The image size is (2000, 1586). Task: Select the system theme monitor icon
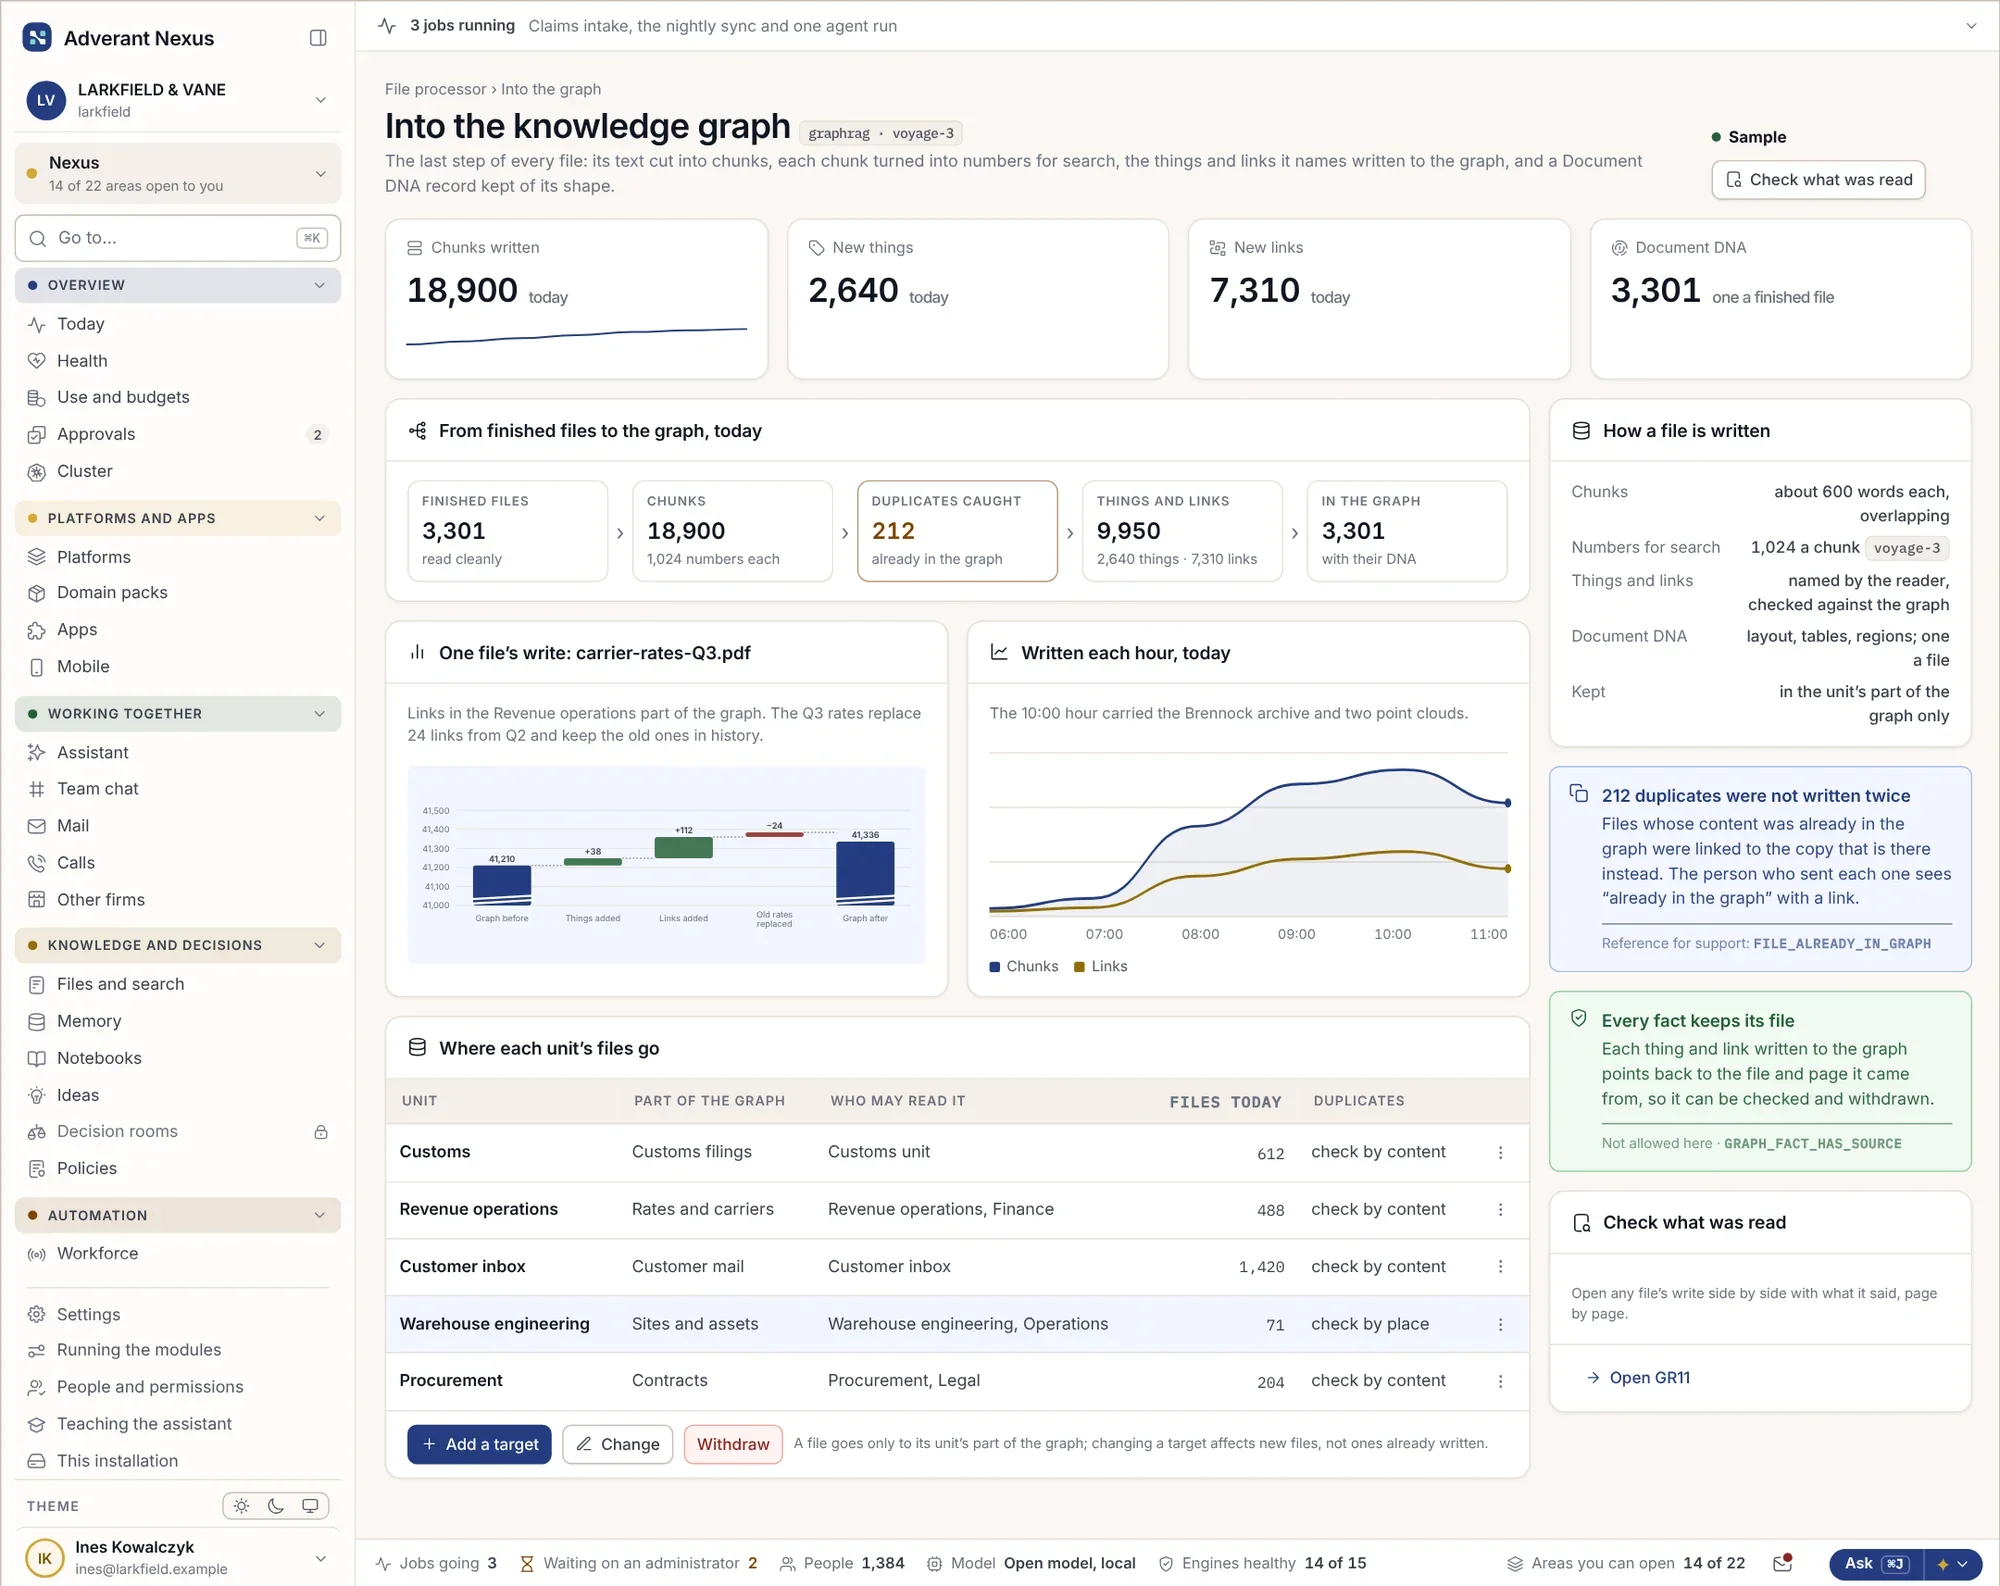coord(310,1506)
